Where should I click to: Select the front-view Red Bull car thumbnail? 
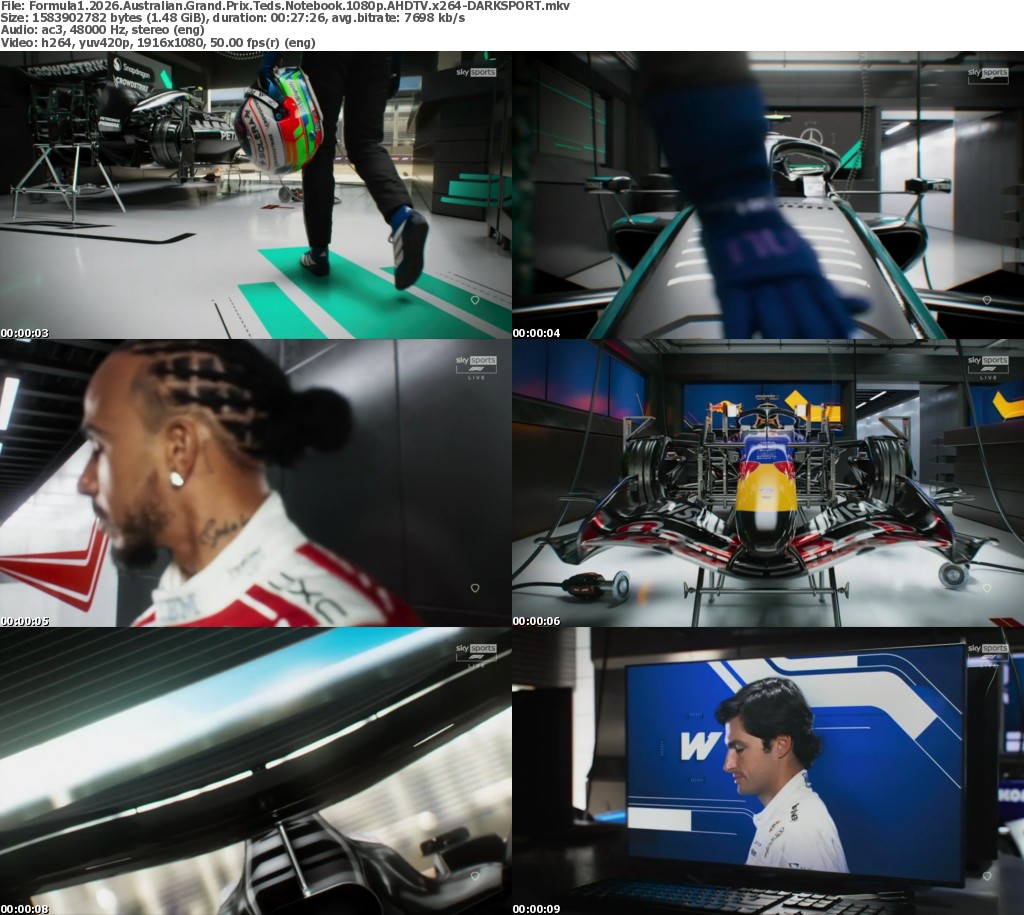pyautogui.click(x=768, y=483)
